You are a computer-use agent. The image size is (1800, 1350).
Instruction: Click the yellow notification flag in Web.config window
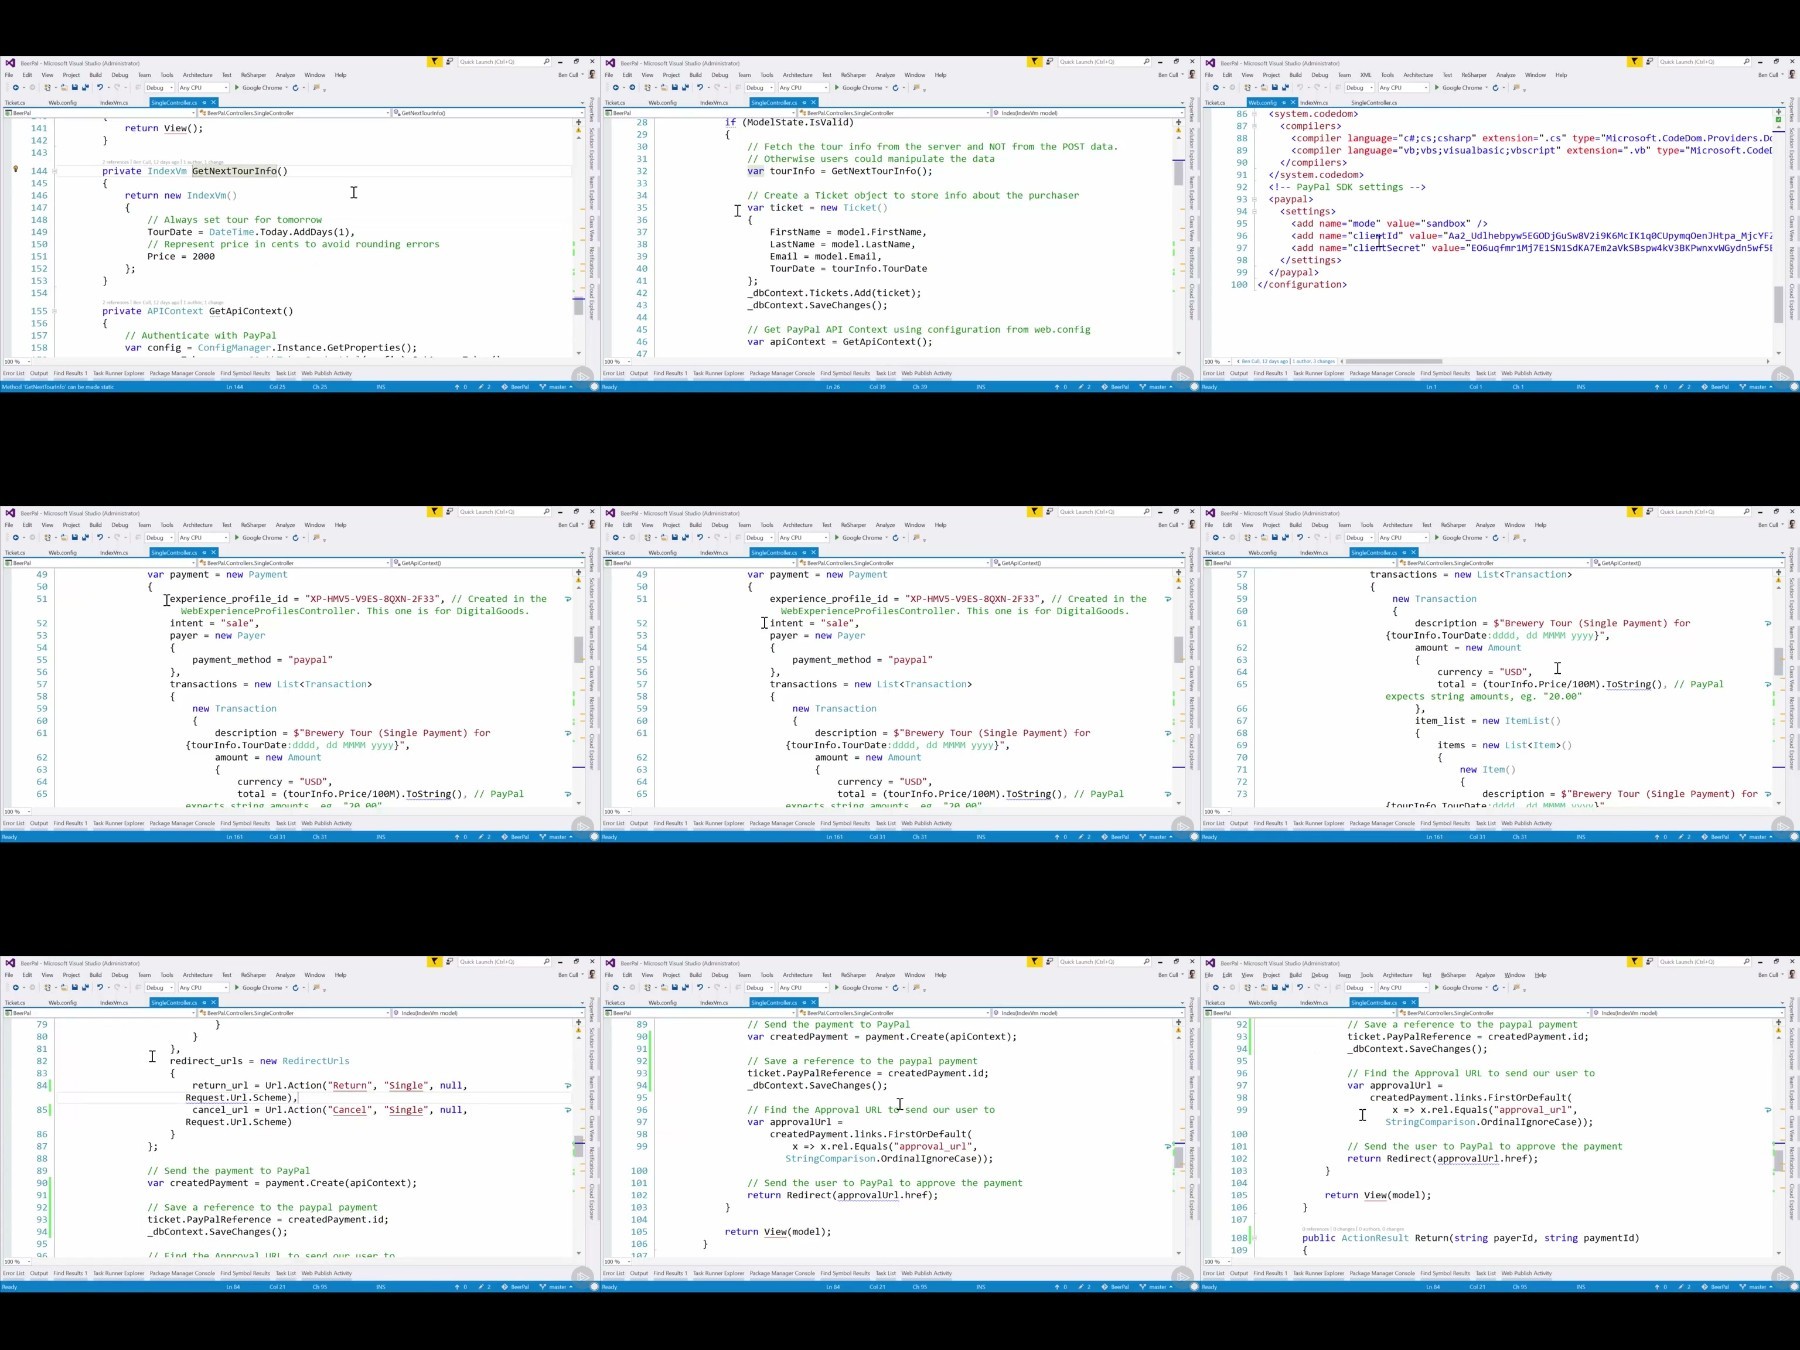[x=1634, y=62]
